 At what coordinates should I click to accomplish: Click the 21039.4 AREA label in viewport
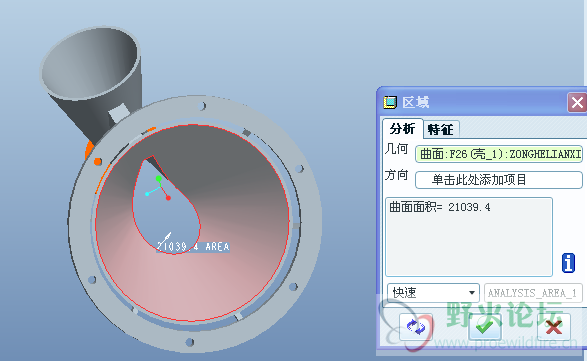[x=193, y=246]
